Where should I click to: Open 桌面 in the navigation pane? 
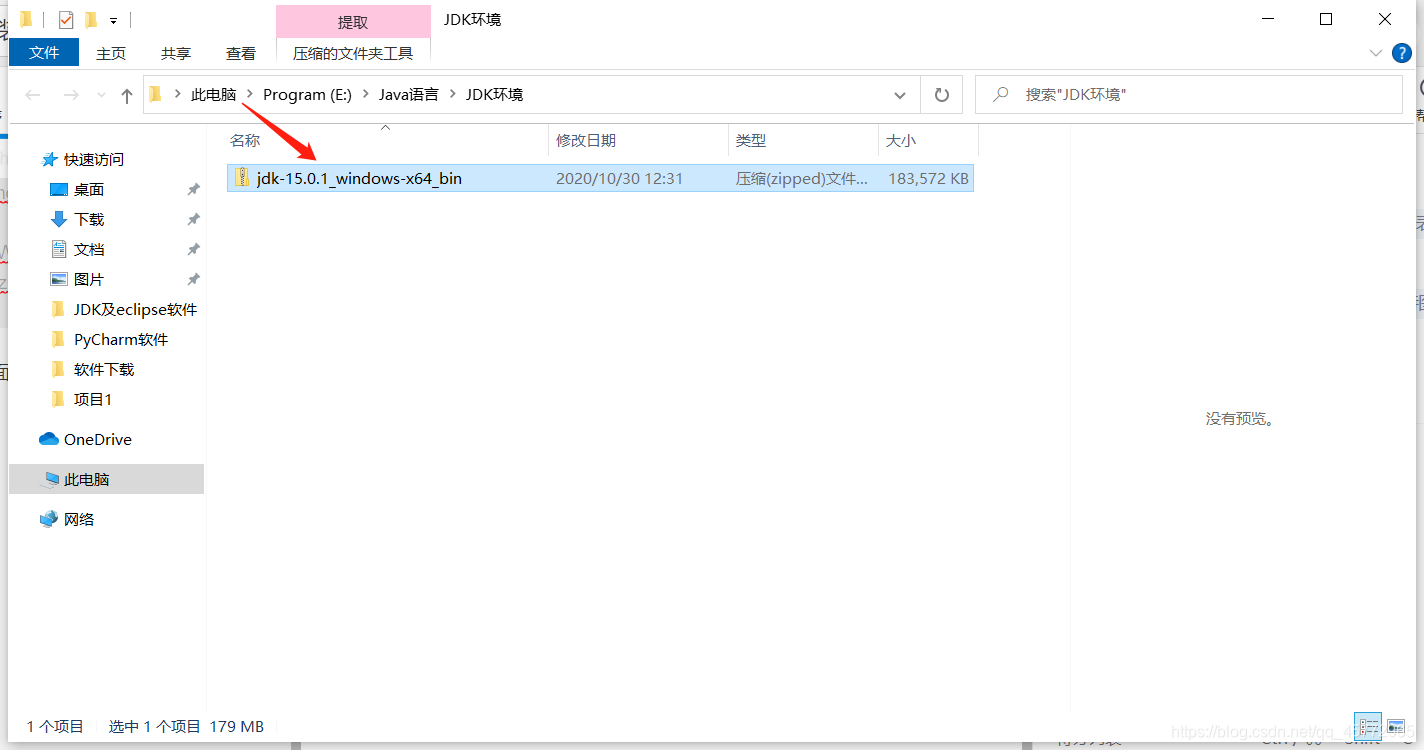pyautogui.click(x=89, y=189)
